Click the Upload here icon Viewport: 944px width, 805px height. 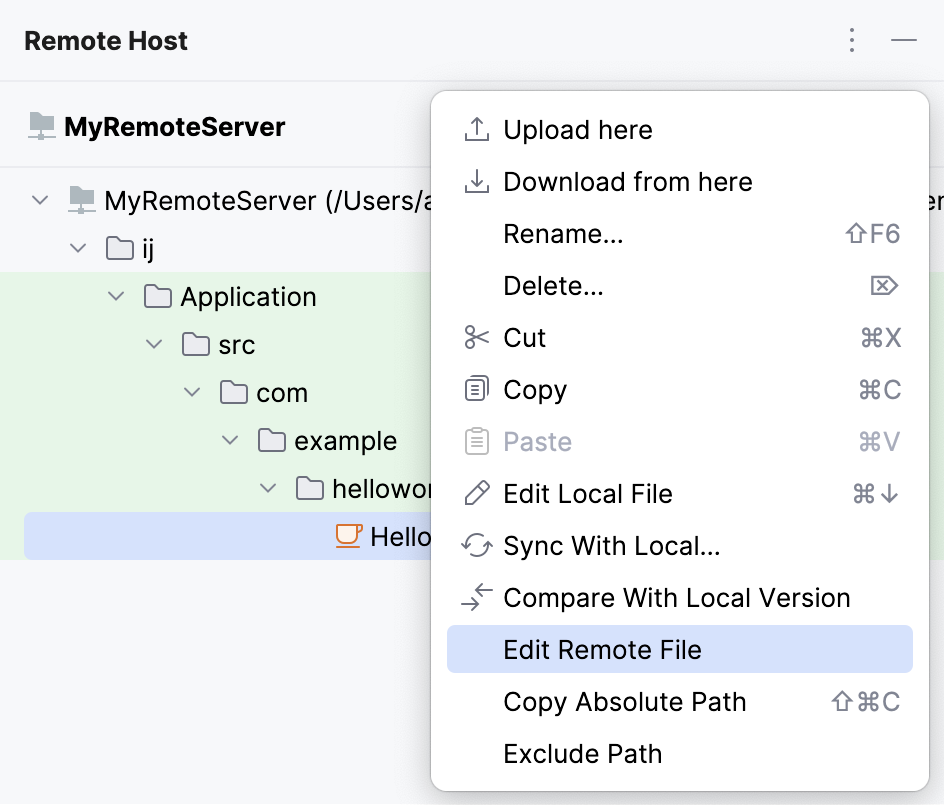pos(477,129)
